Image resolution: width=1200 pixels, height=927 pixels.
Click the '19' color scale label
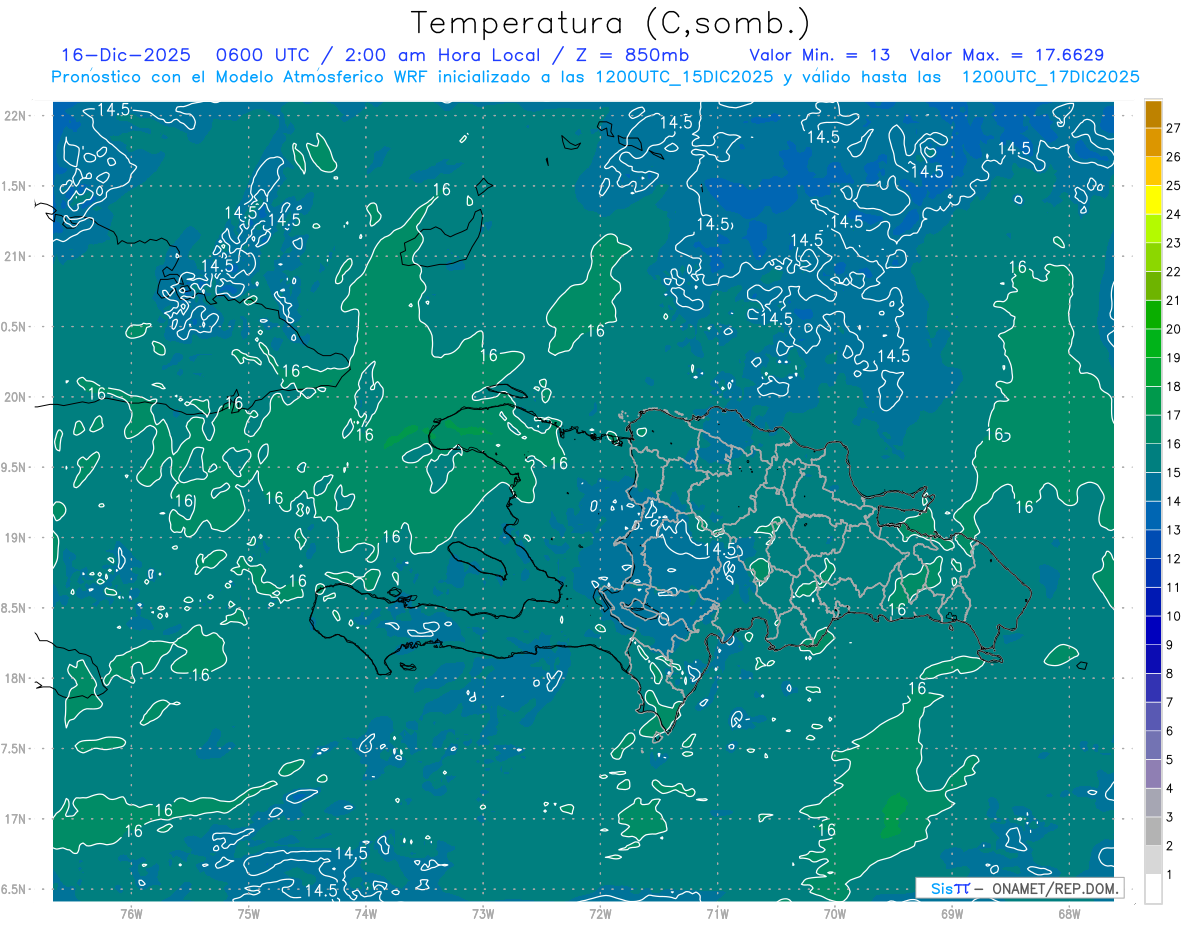pyautogui.click(x=1174, y=358)
